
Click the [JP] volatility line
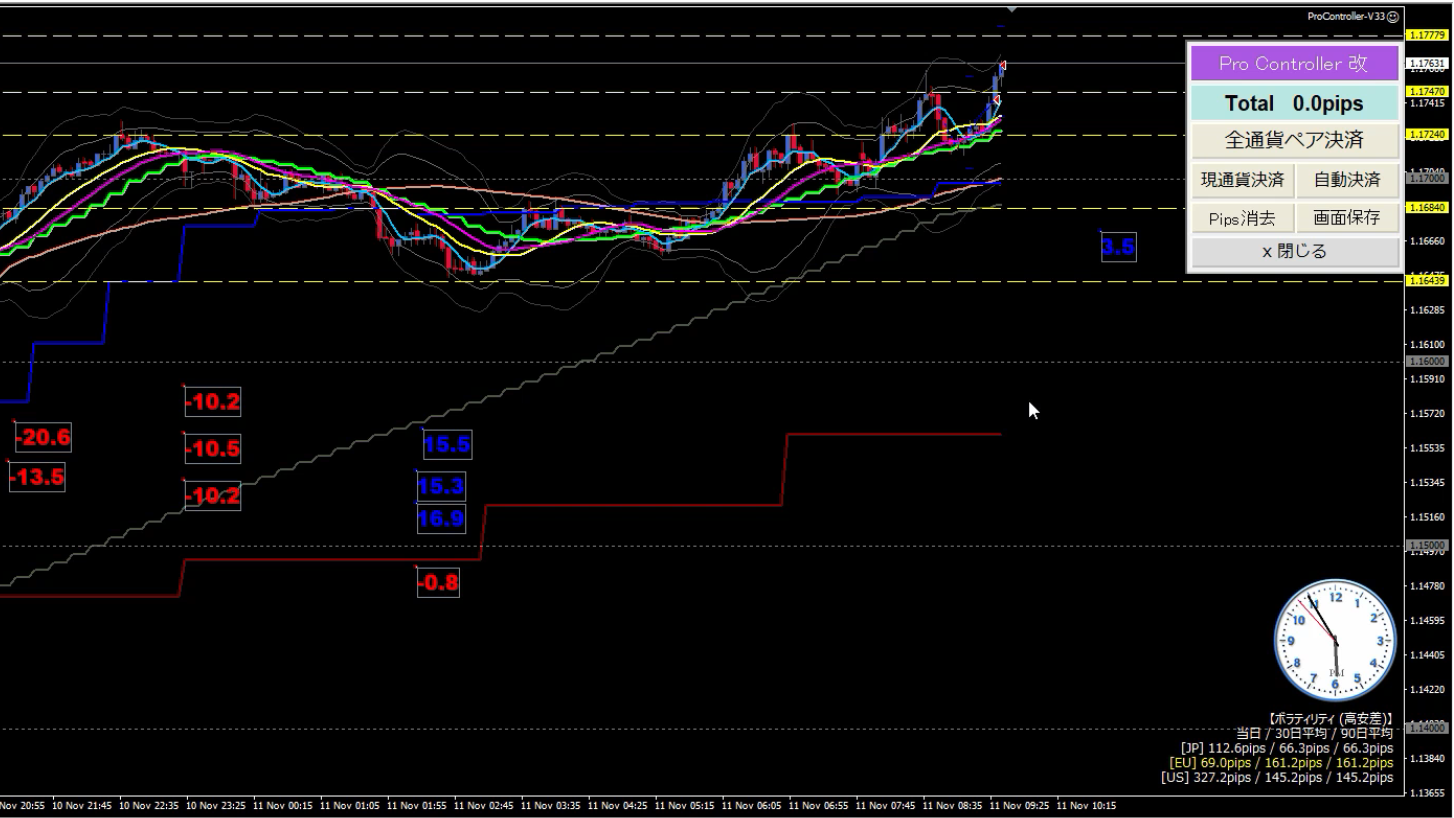(1286, 748)
